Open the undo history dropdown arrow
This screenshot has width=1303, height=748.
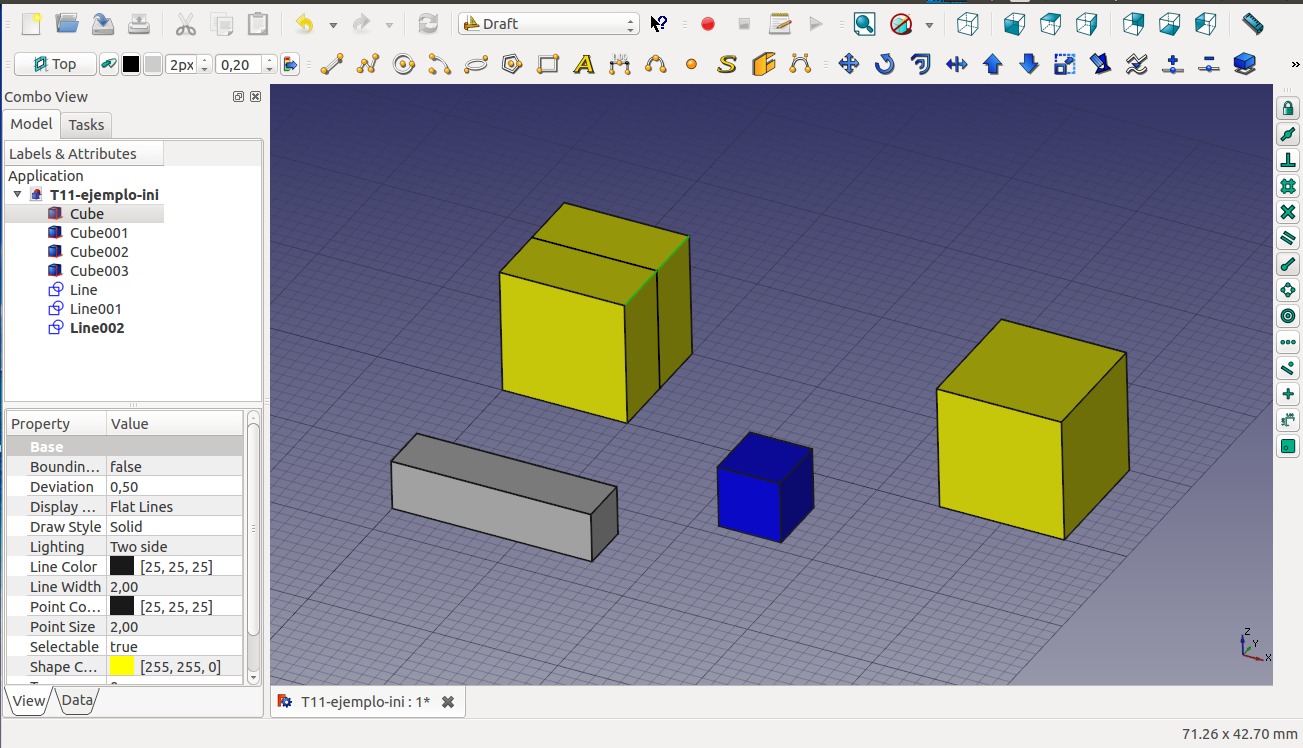333,25
